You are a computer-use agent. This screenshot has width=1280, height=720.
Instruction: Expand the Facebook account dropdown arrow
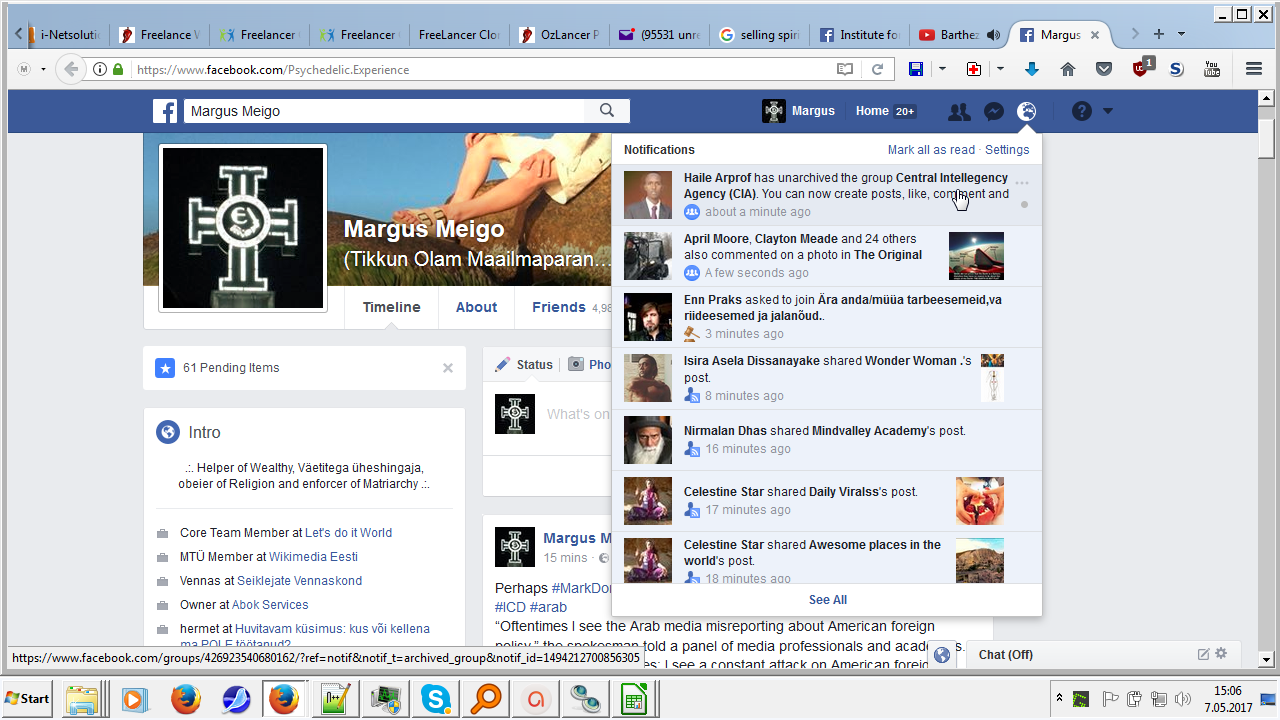click(x=1108, y=112)
